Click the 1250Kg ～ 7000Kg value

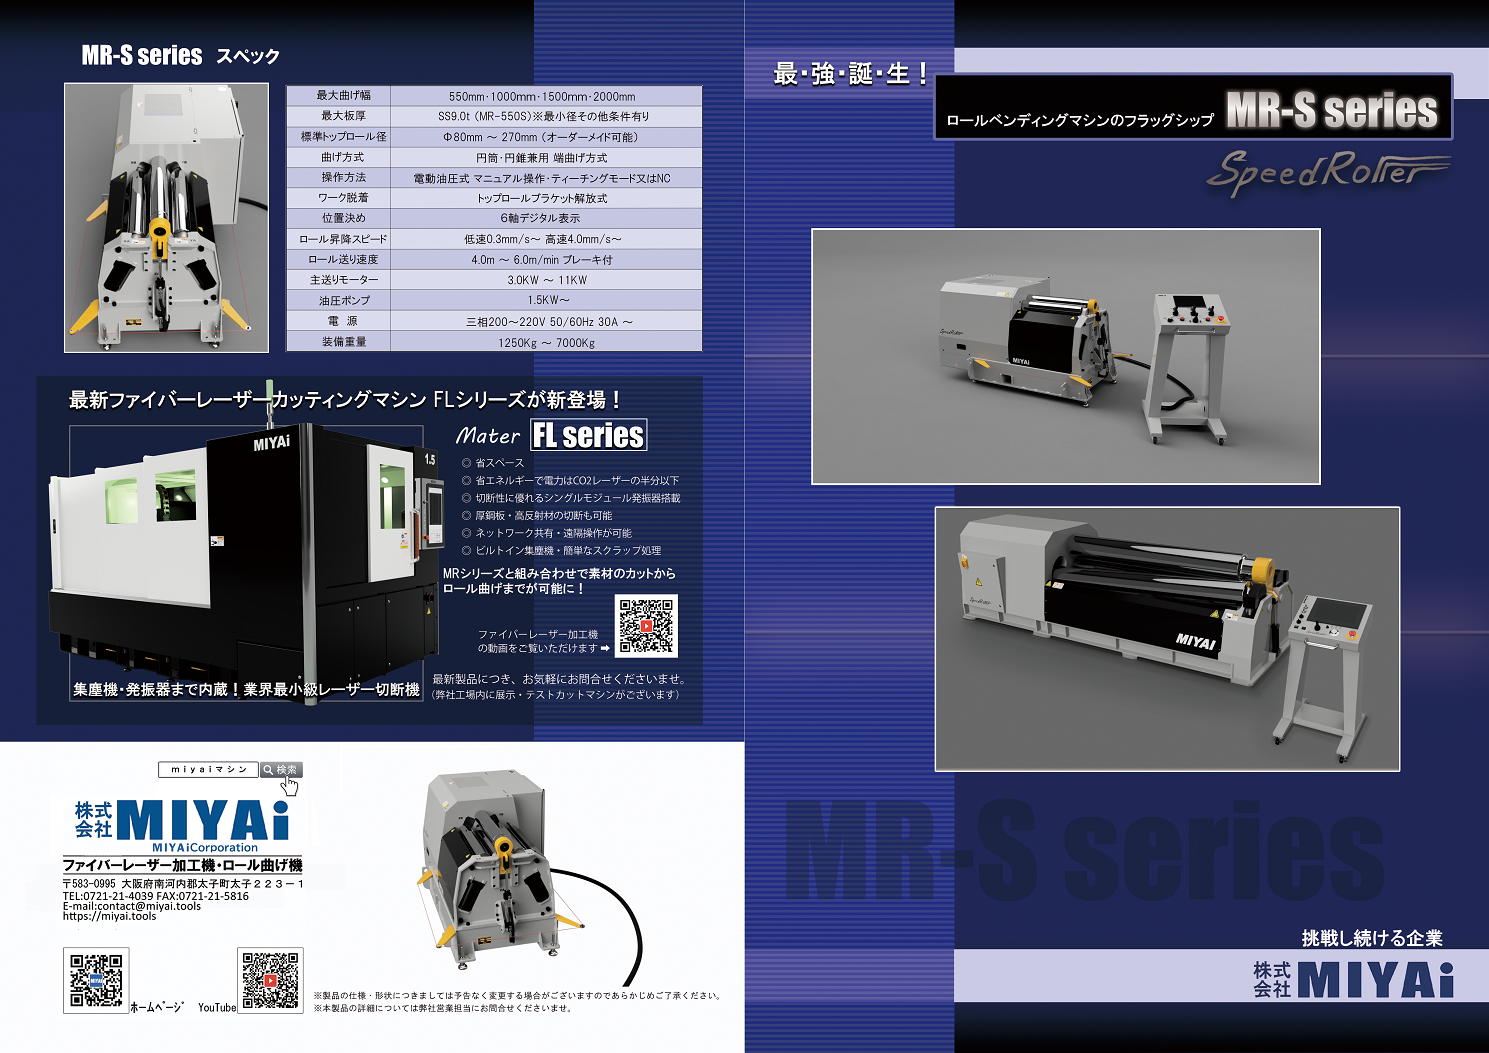(x=546, y=343)
